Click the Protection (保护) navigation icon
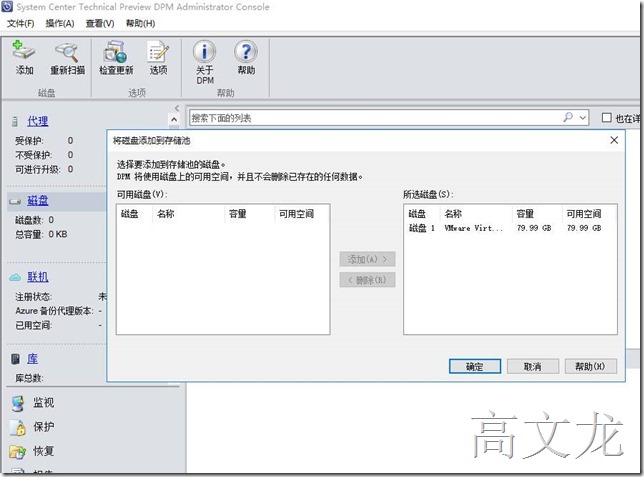Screen dimensions: 644x477 pos(18,427)
